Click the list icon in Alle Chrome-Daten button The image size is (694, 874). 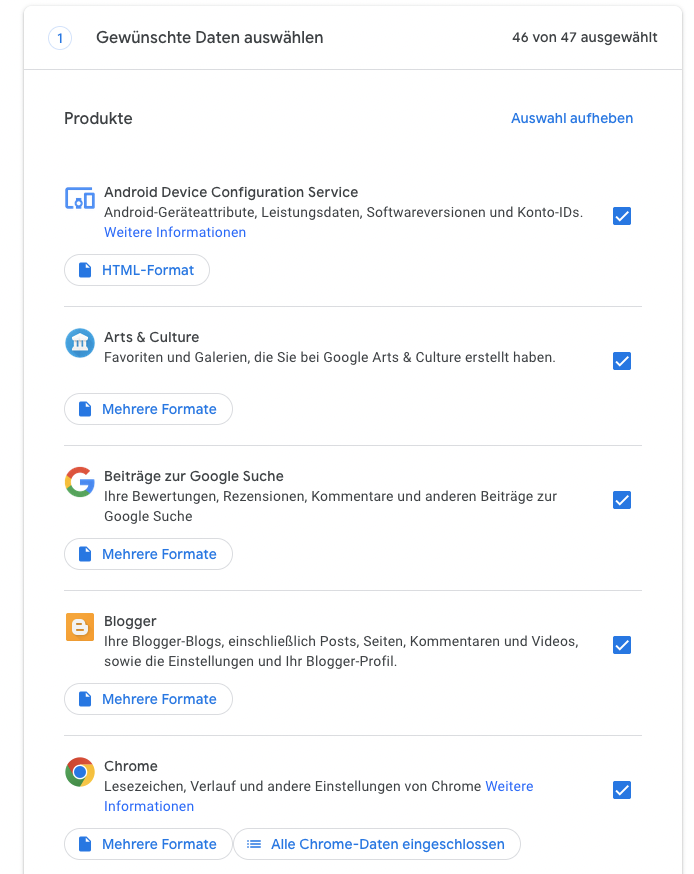click(x=254, y=844)
